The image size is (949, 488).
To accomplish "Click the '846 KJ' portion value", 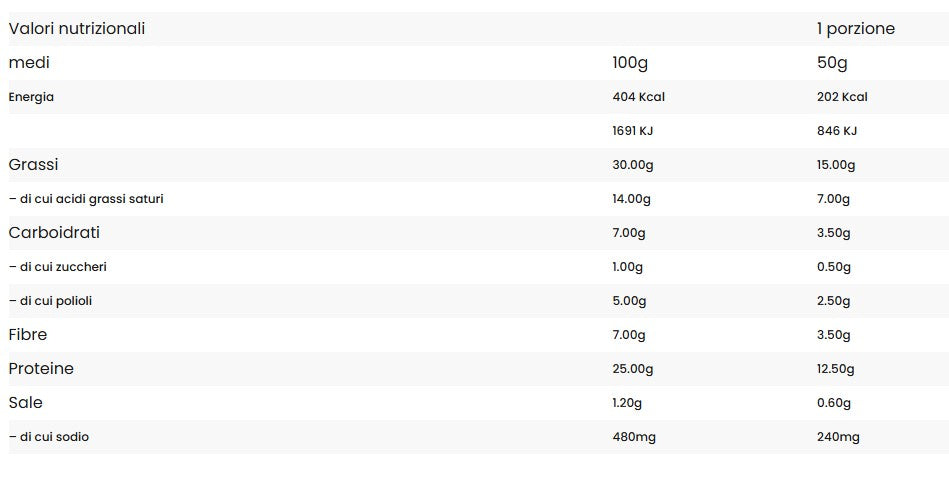I will coord(837,131).
